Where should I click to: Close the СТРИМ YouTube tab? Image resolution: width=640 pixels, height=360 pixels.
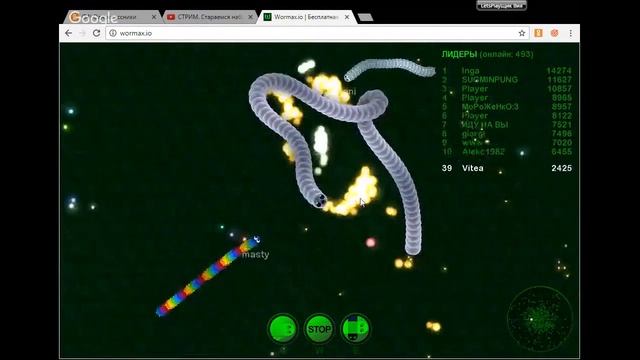pos(250,17)
